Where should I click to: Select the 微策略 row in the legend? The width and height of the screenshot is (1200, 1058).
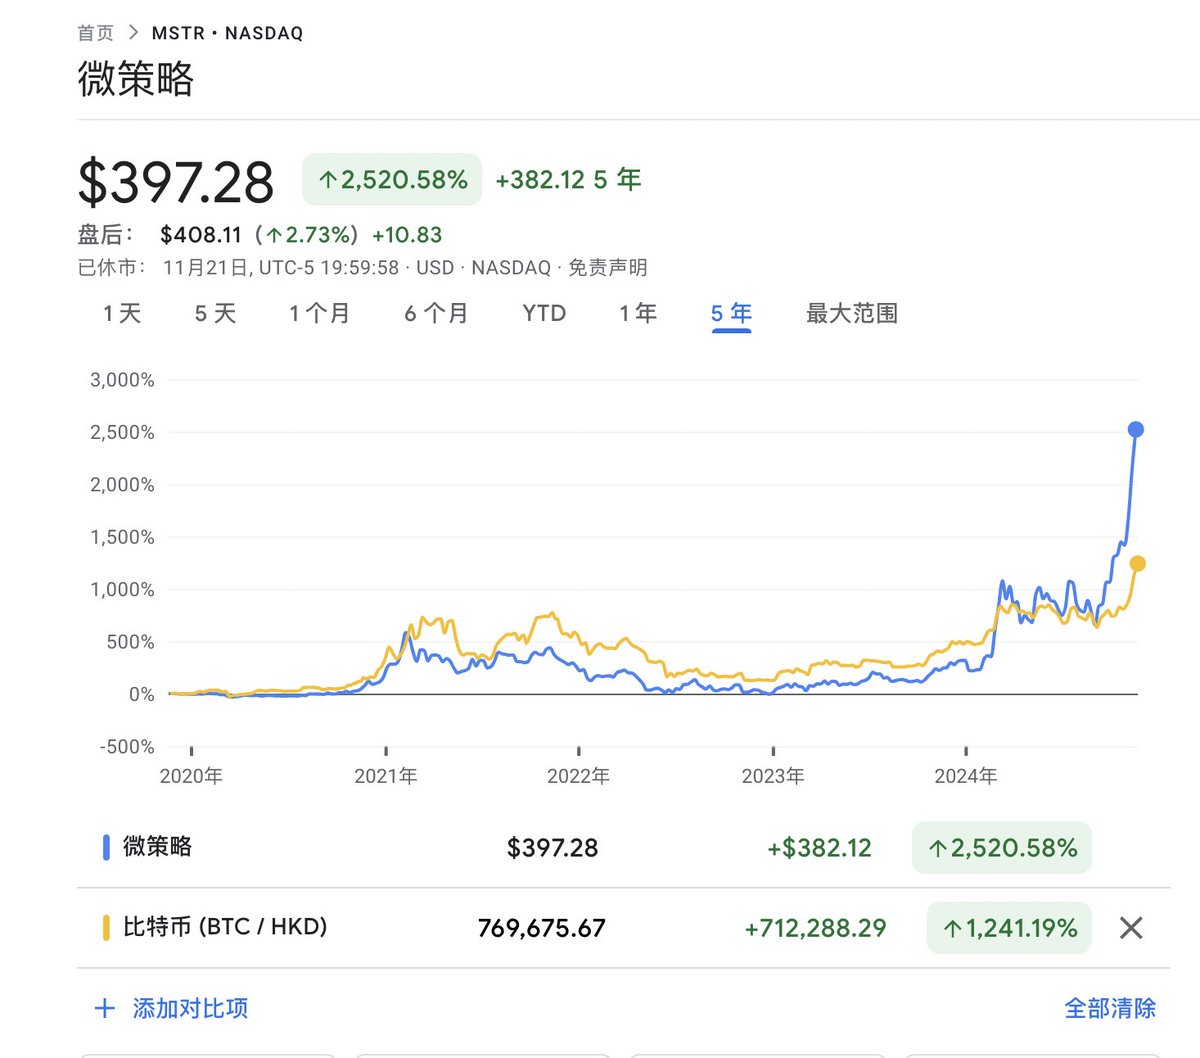[x=160, y=847]
